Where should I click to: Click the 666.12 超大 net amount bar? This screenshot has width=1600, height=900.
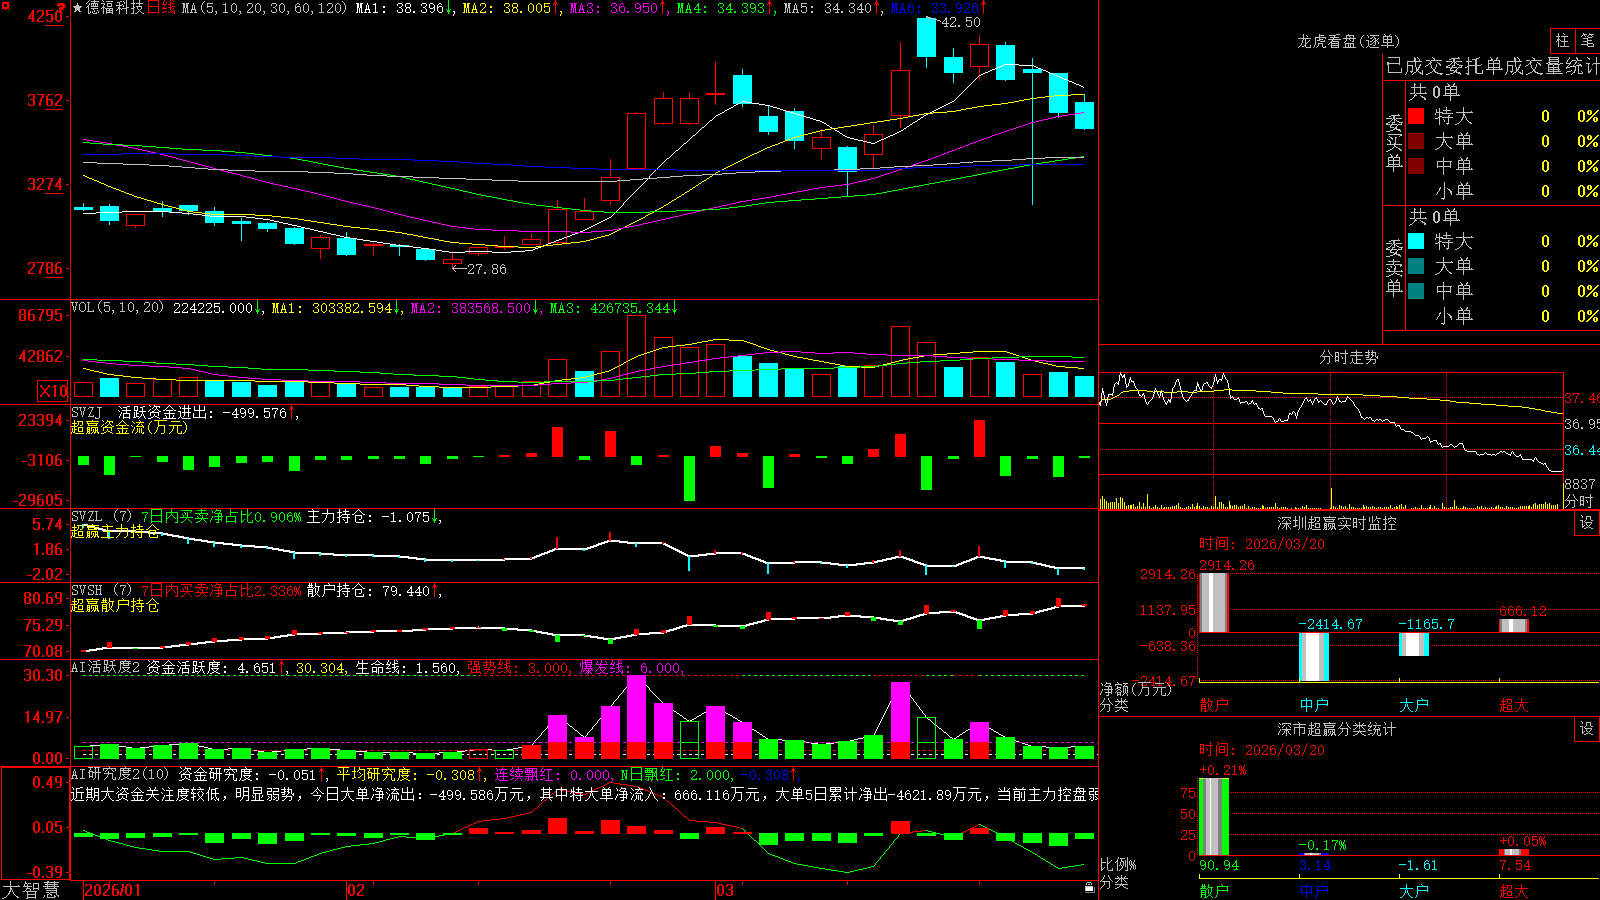coord(1514,625)
